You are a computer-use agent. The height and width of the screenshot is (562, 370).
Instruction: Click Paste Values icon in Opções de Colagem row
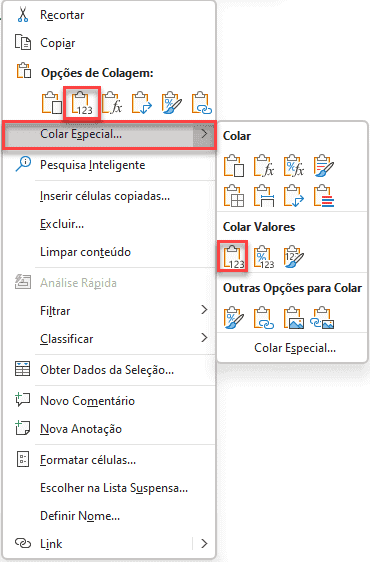82,104
